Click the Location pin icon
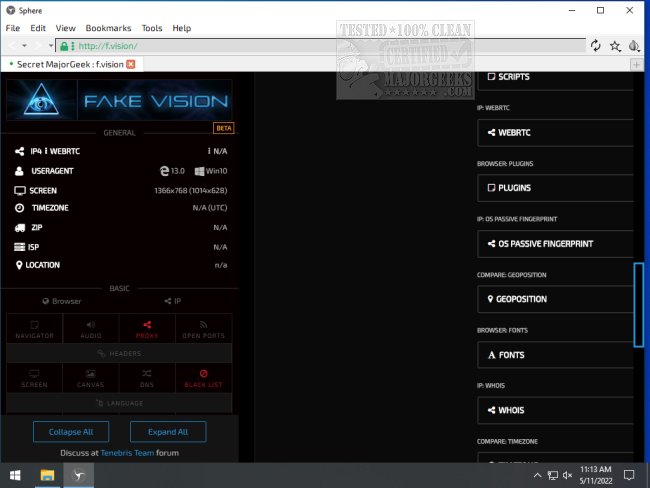 point(19,265)
